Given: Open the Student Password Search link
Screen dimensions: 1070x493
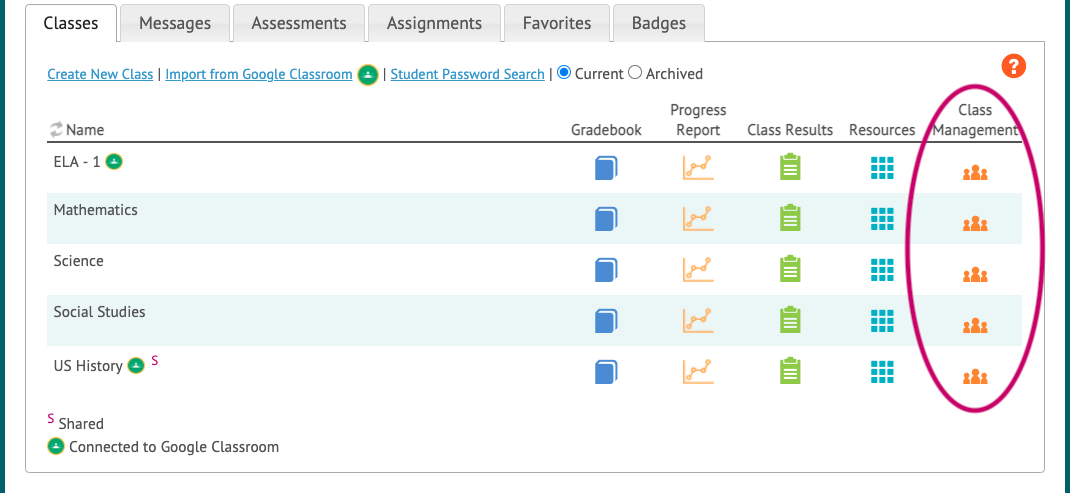Looking at the screenshot, I should click(x=467, y=74).
